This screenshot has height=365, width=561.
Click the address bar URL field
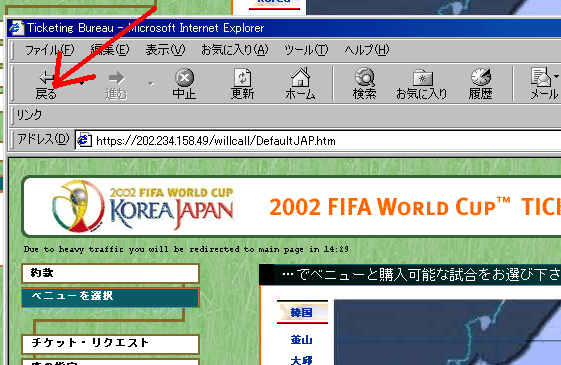(x=318, y=141)
